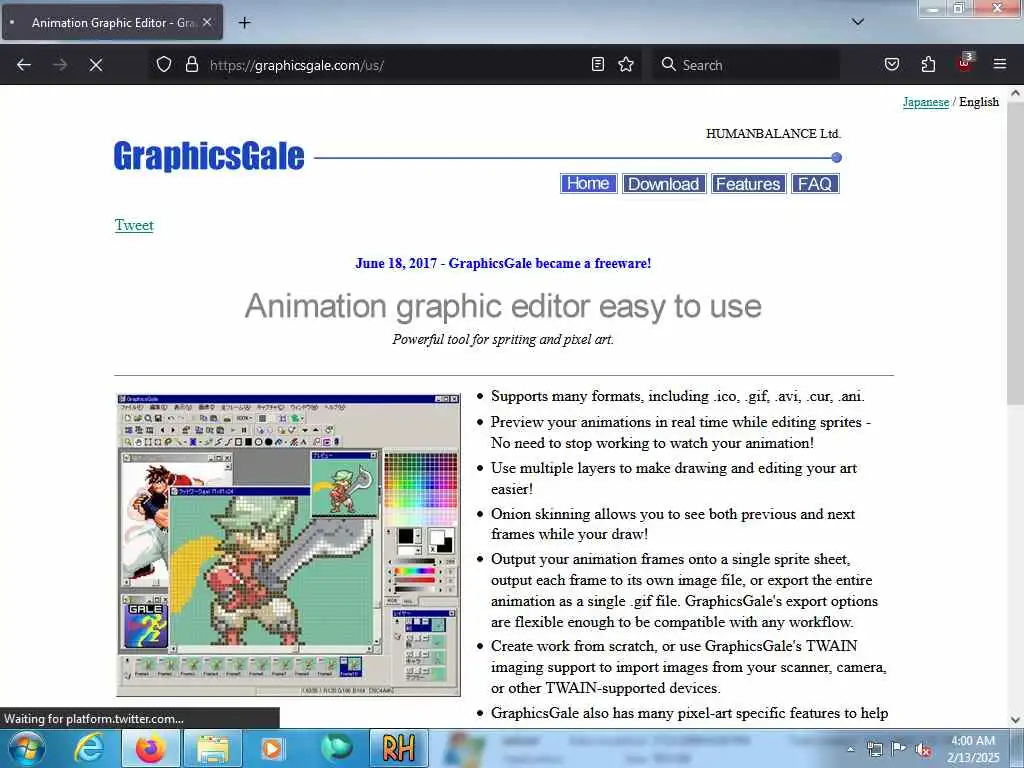Open the Windows Start button
The height and width of the screenshot is (768, 1024).
(x=27, y=748)
